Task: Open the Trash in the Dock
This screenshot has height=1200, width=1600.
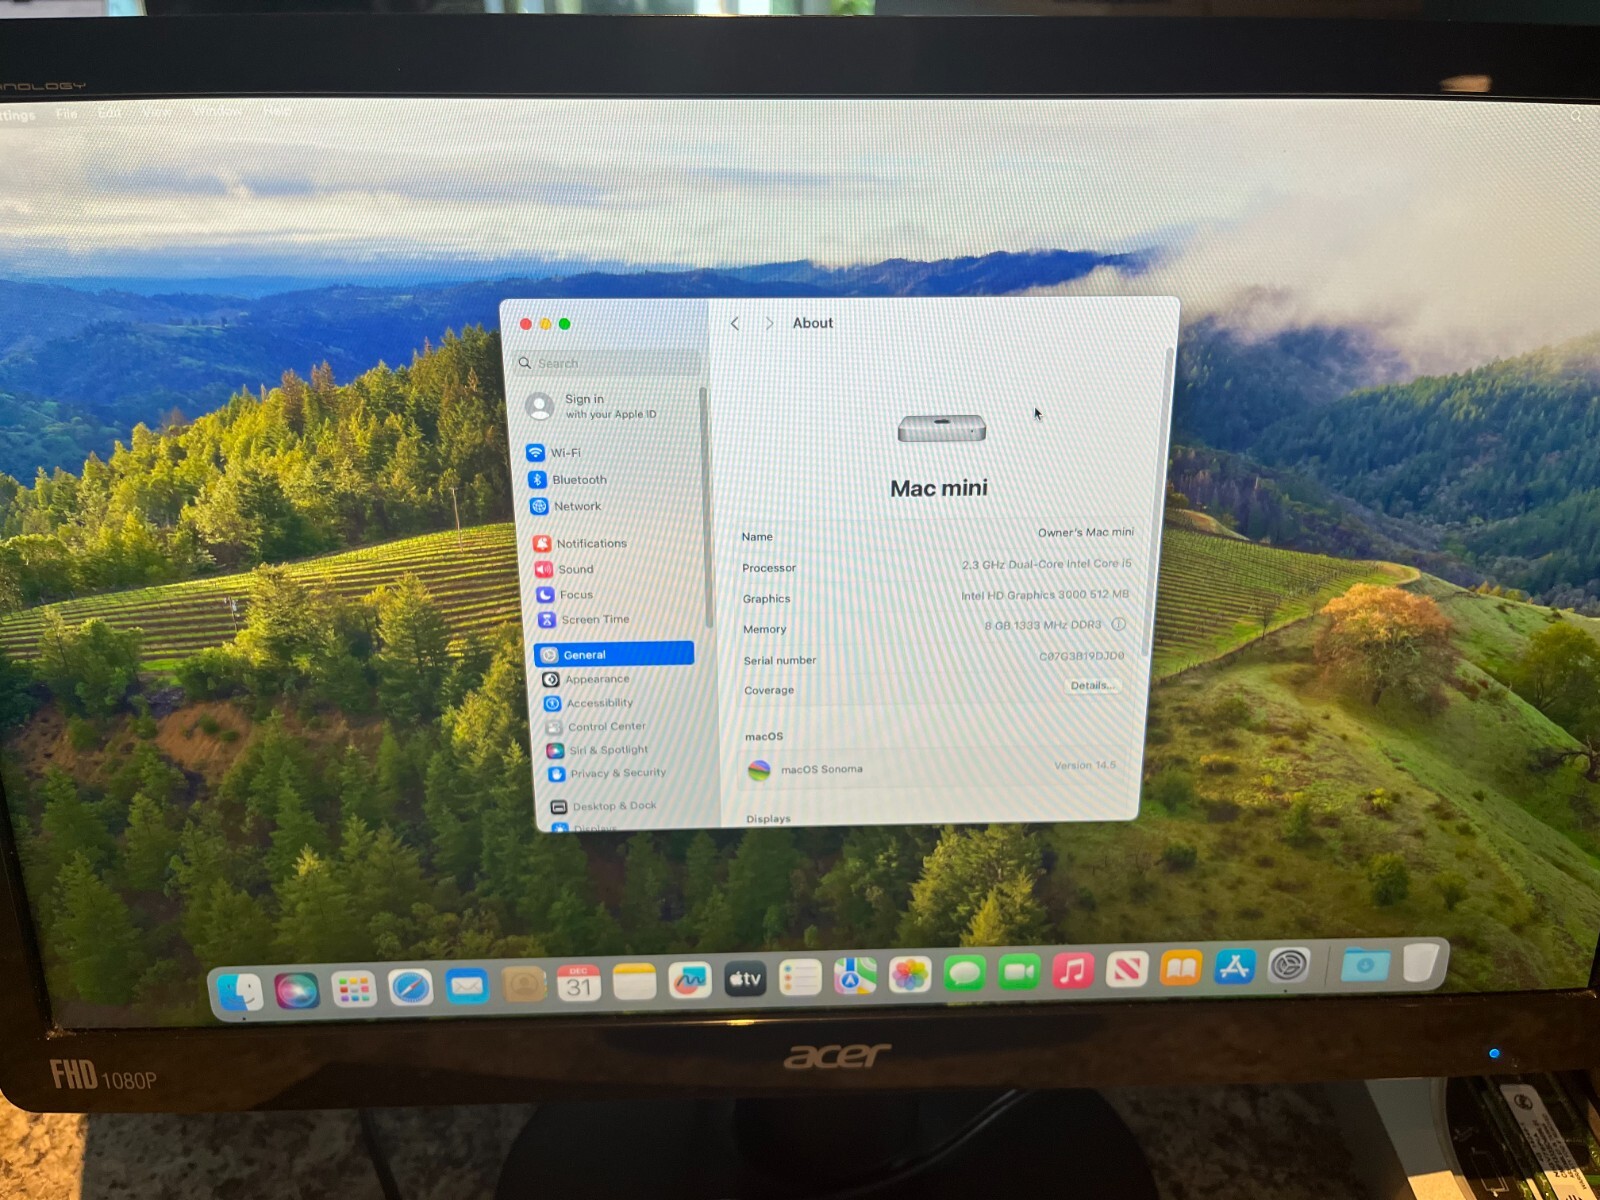Action: coord(1421,962)
